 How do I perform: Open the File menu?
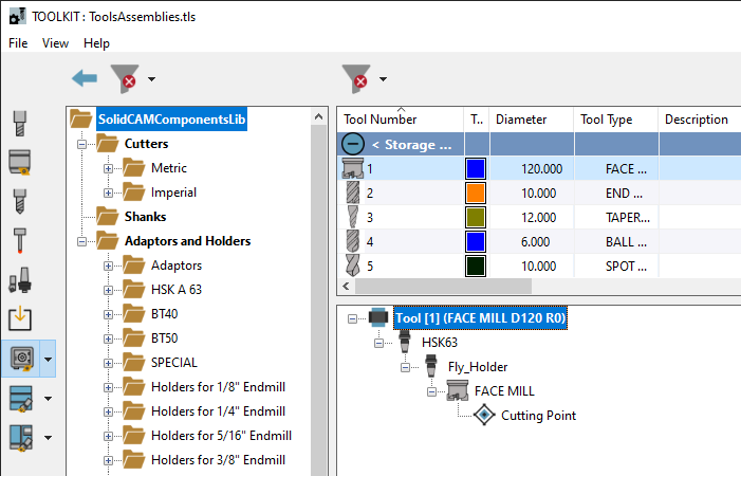18,43
